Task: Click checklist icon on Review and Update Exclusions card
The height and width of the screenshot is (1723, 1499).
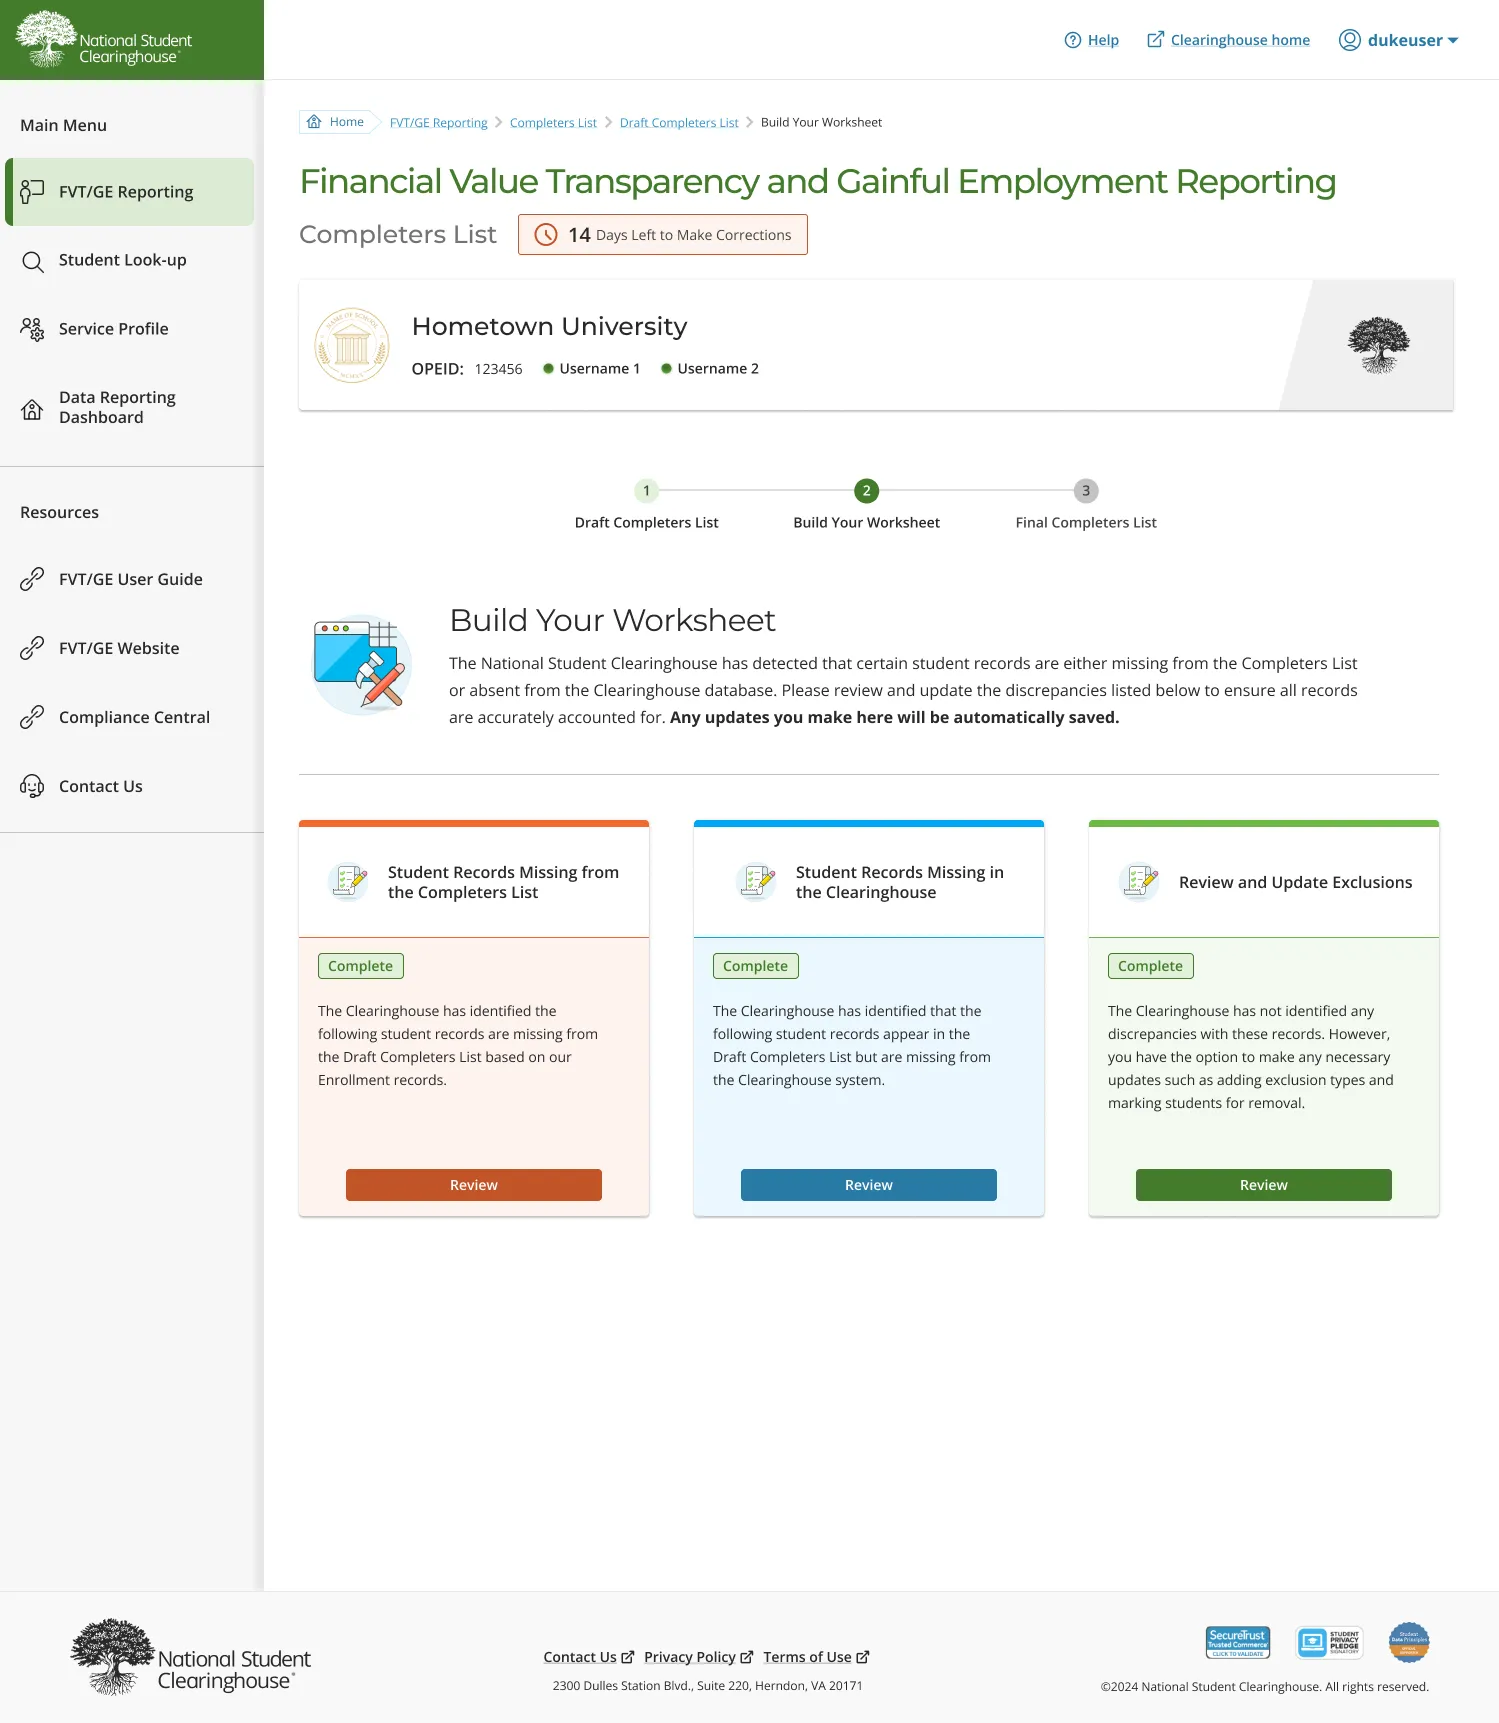Action: [x=1139, y=881]
